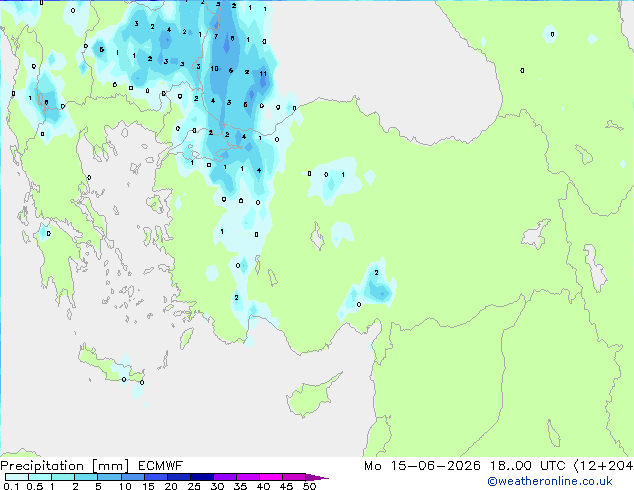Select the '0.1' legend scale label
634x490 pixels.
pyautogui.click(x=11, y=486)
